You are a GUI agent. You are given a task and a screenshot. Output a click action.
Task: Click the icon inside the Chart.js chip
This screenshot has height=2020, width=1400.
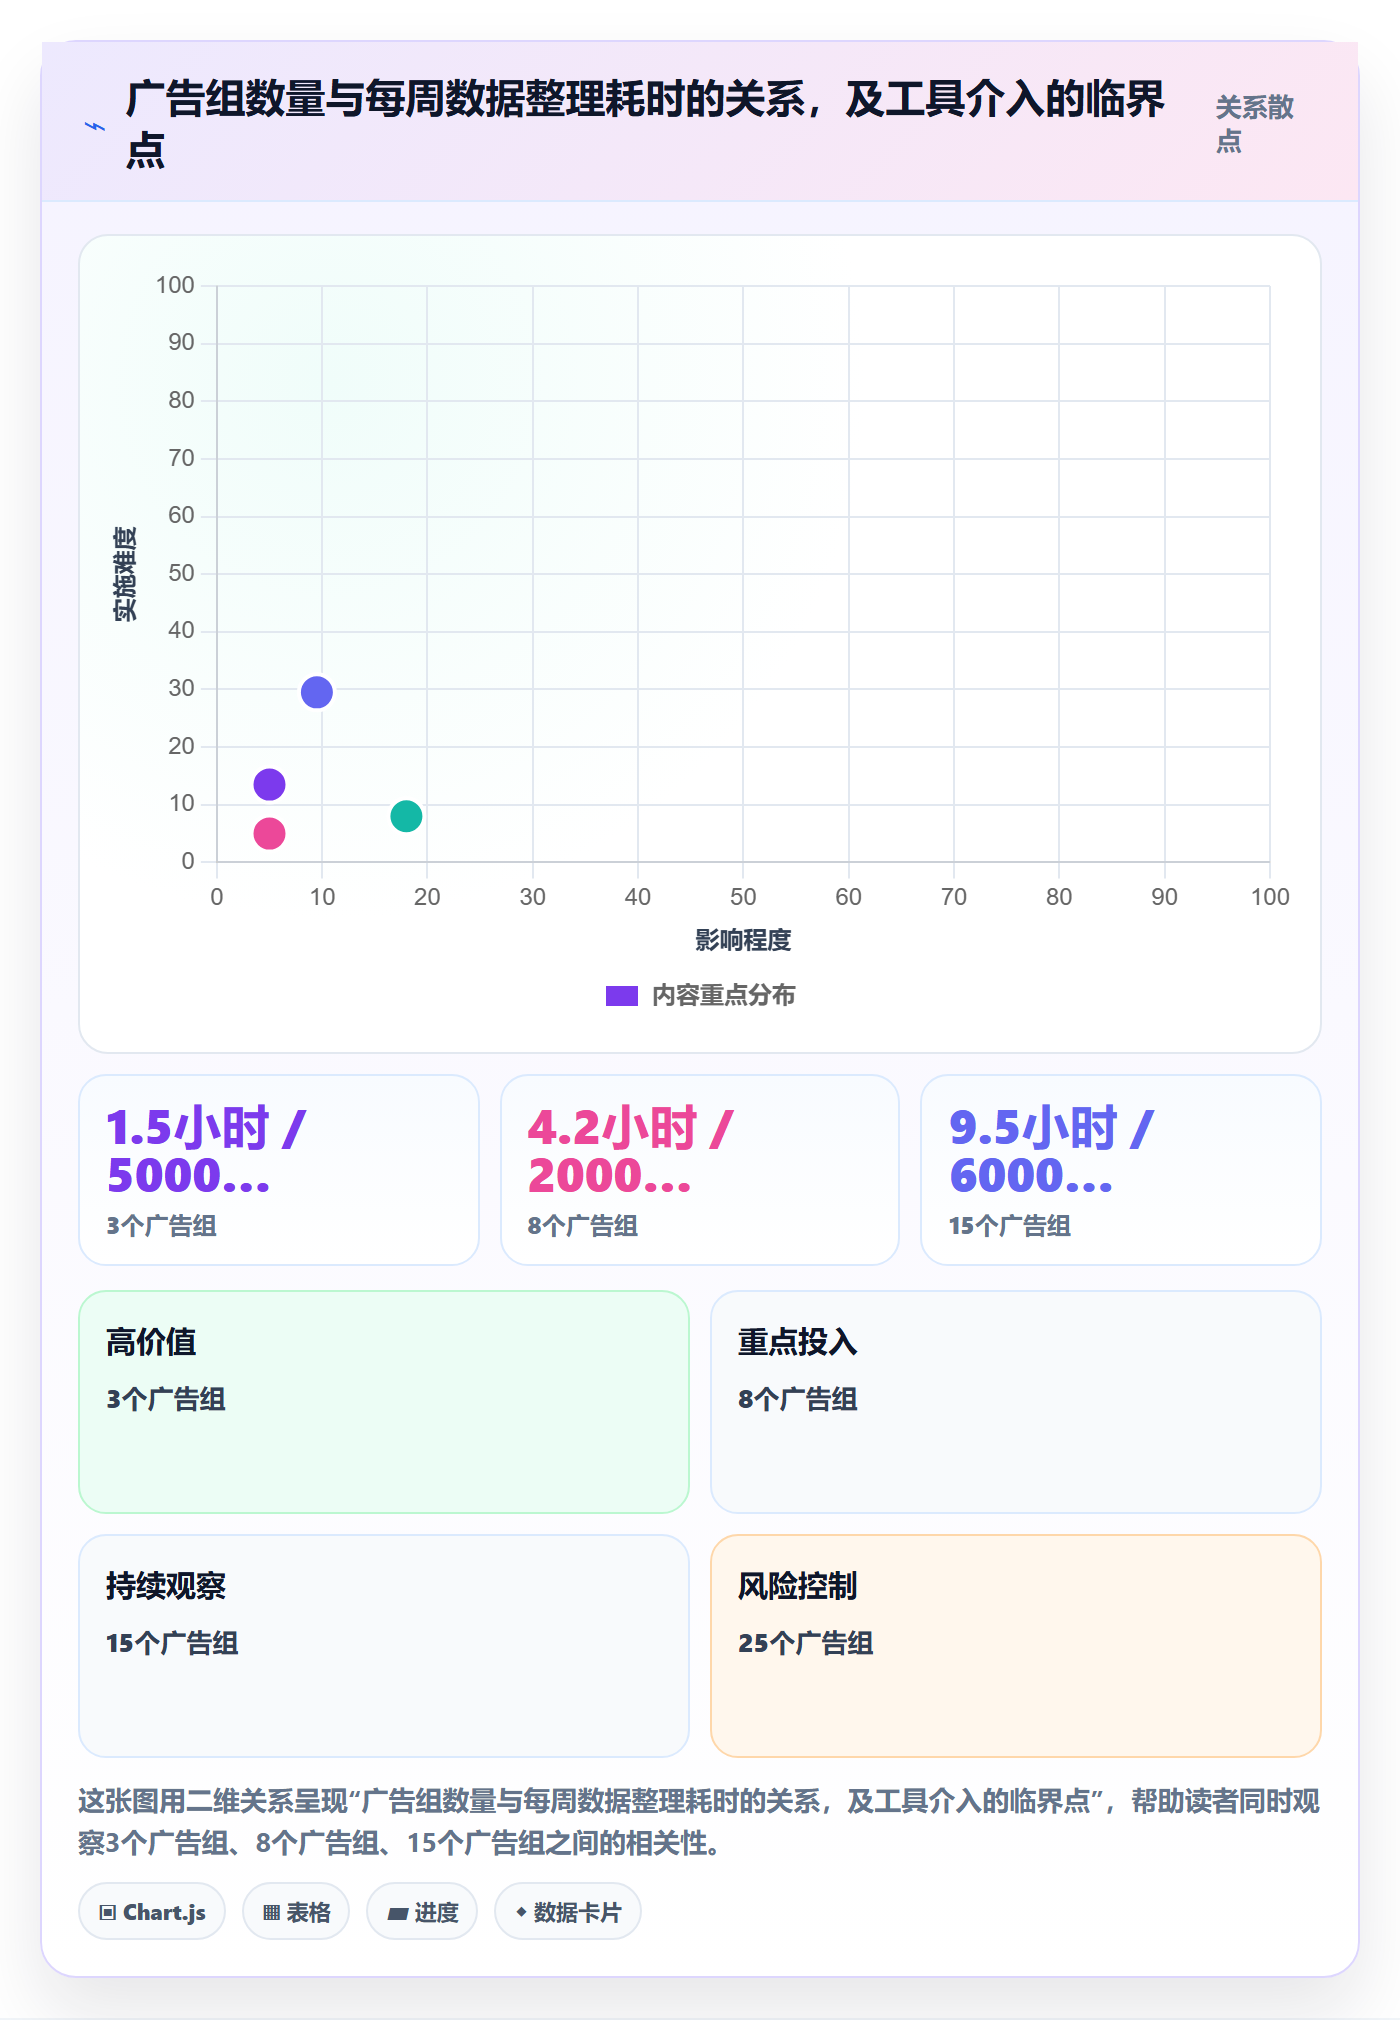point(108,1913)
